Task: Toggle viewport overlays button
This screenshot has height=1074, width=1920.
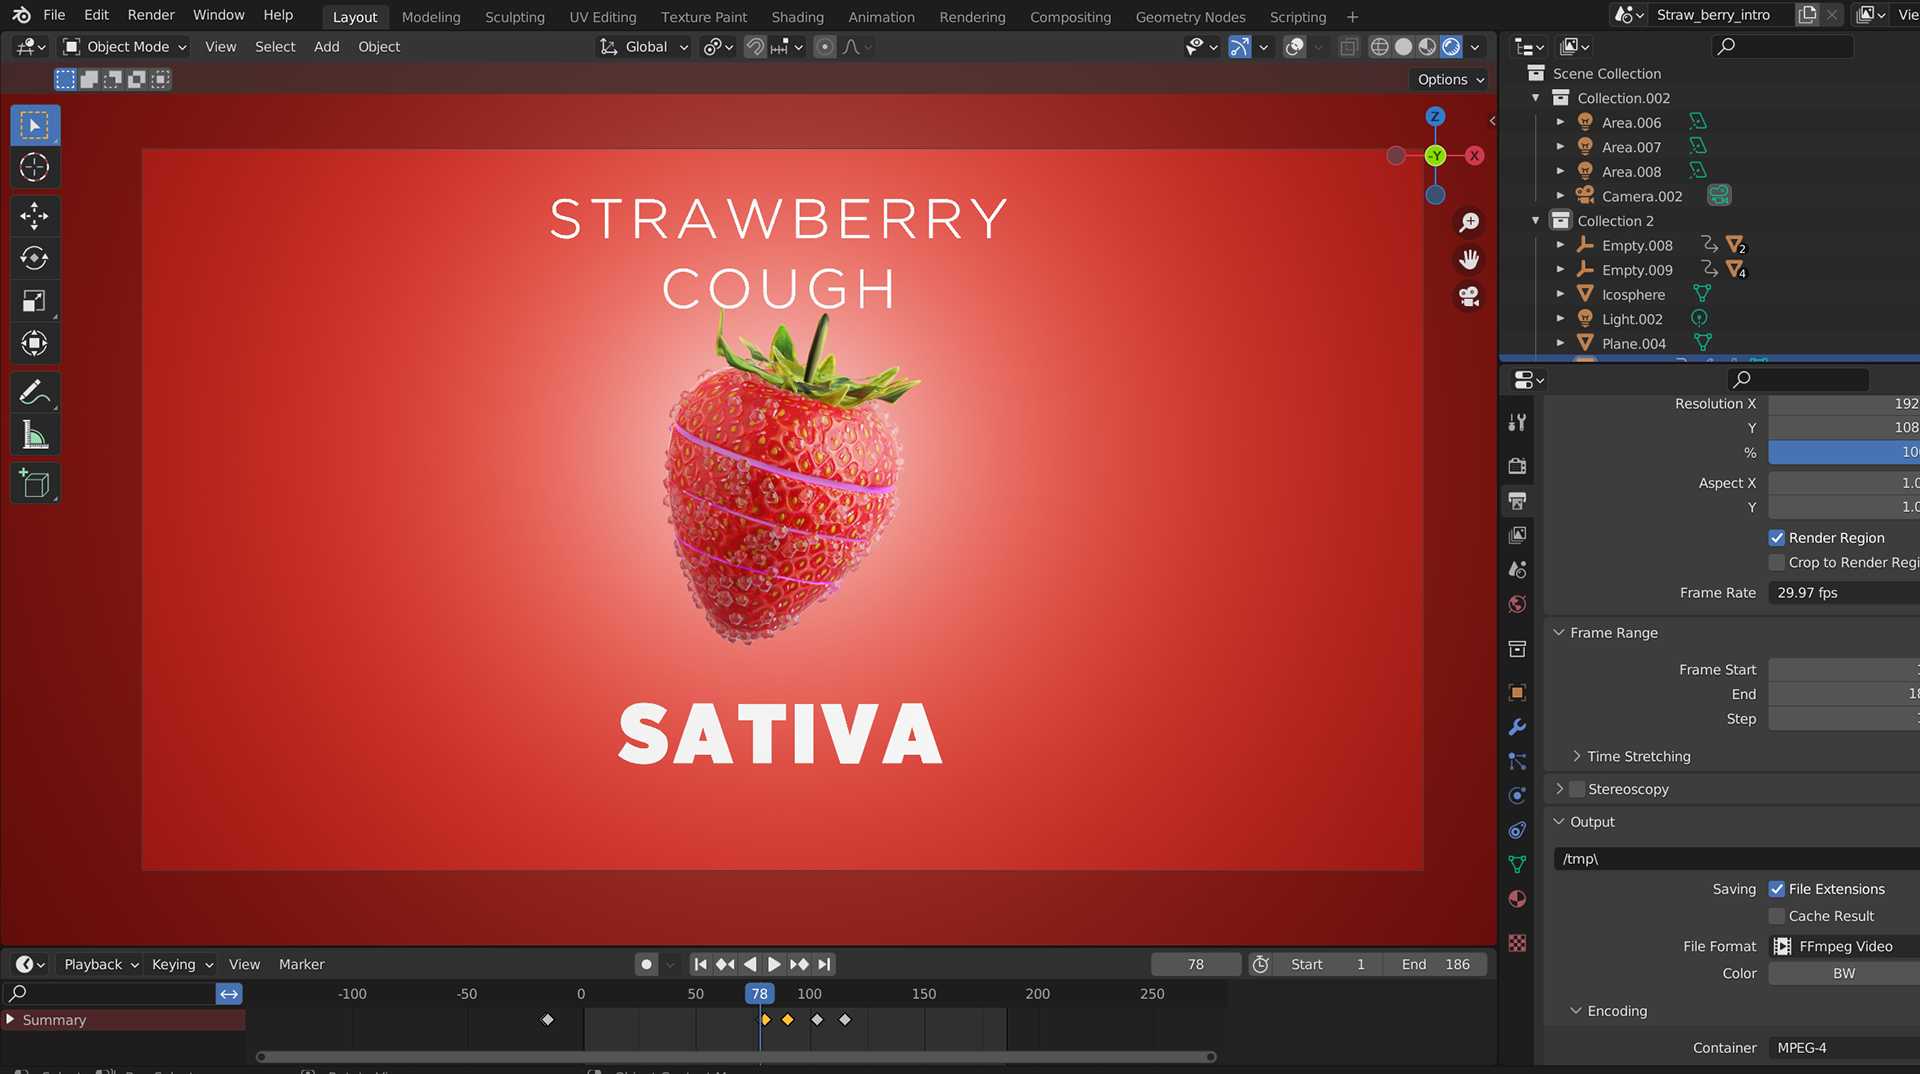Action: click(x=1294, y=47)
